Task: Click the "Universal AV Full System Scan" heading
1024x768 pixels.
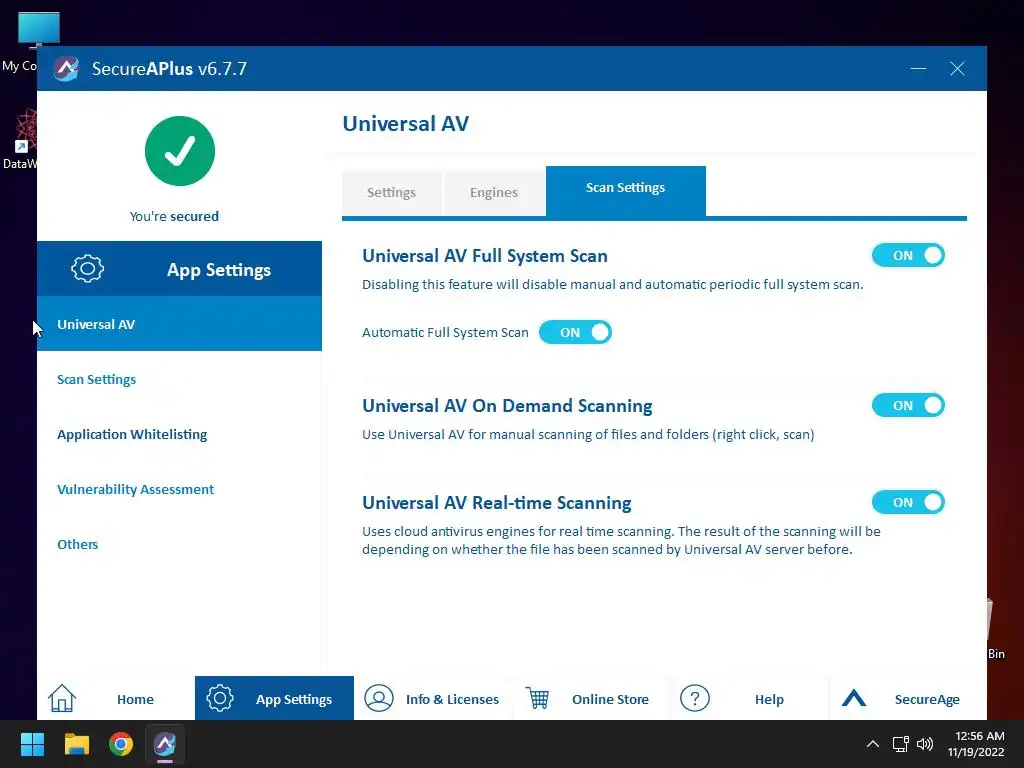Action: coord(485,255)
